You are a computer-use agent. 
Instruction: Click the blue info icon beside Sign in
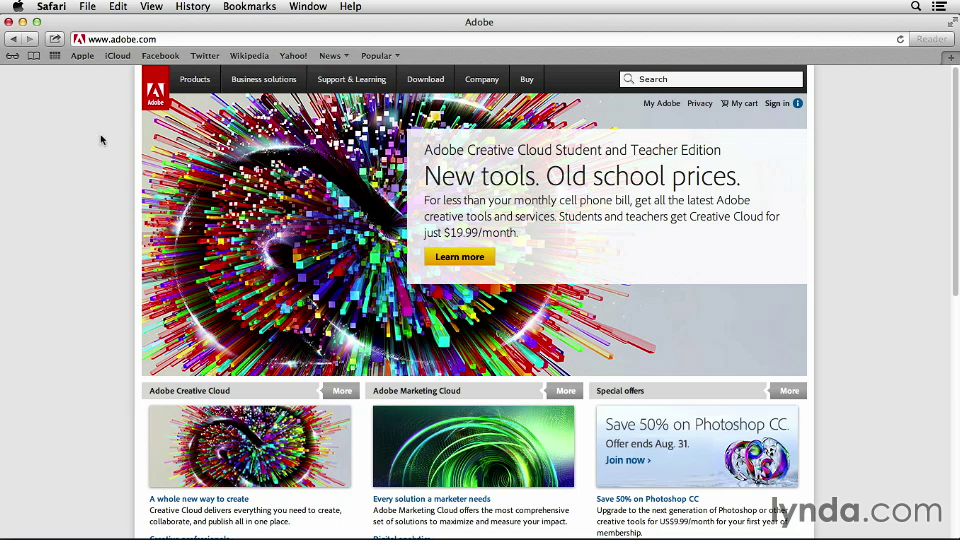tap(798, 103)
